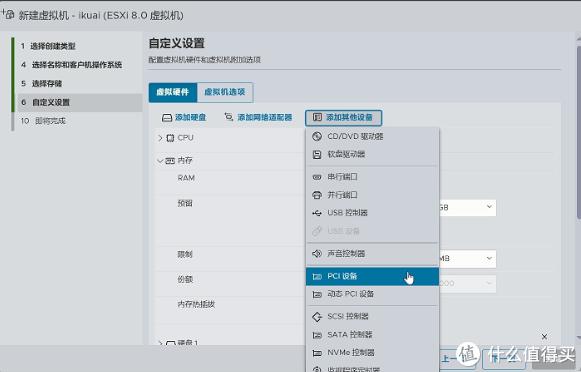Screen dimensions: 581x372
Task: Switch to the 虚拟机选项 tab
Action: coord(225,92)
